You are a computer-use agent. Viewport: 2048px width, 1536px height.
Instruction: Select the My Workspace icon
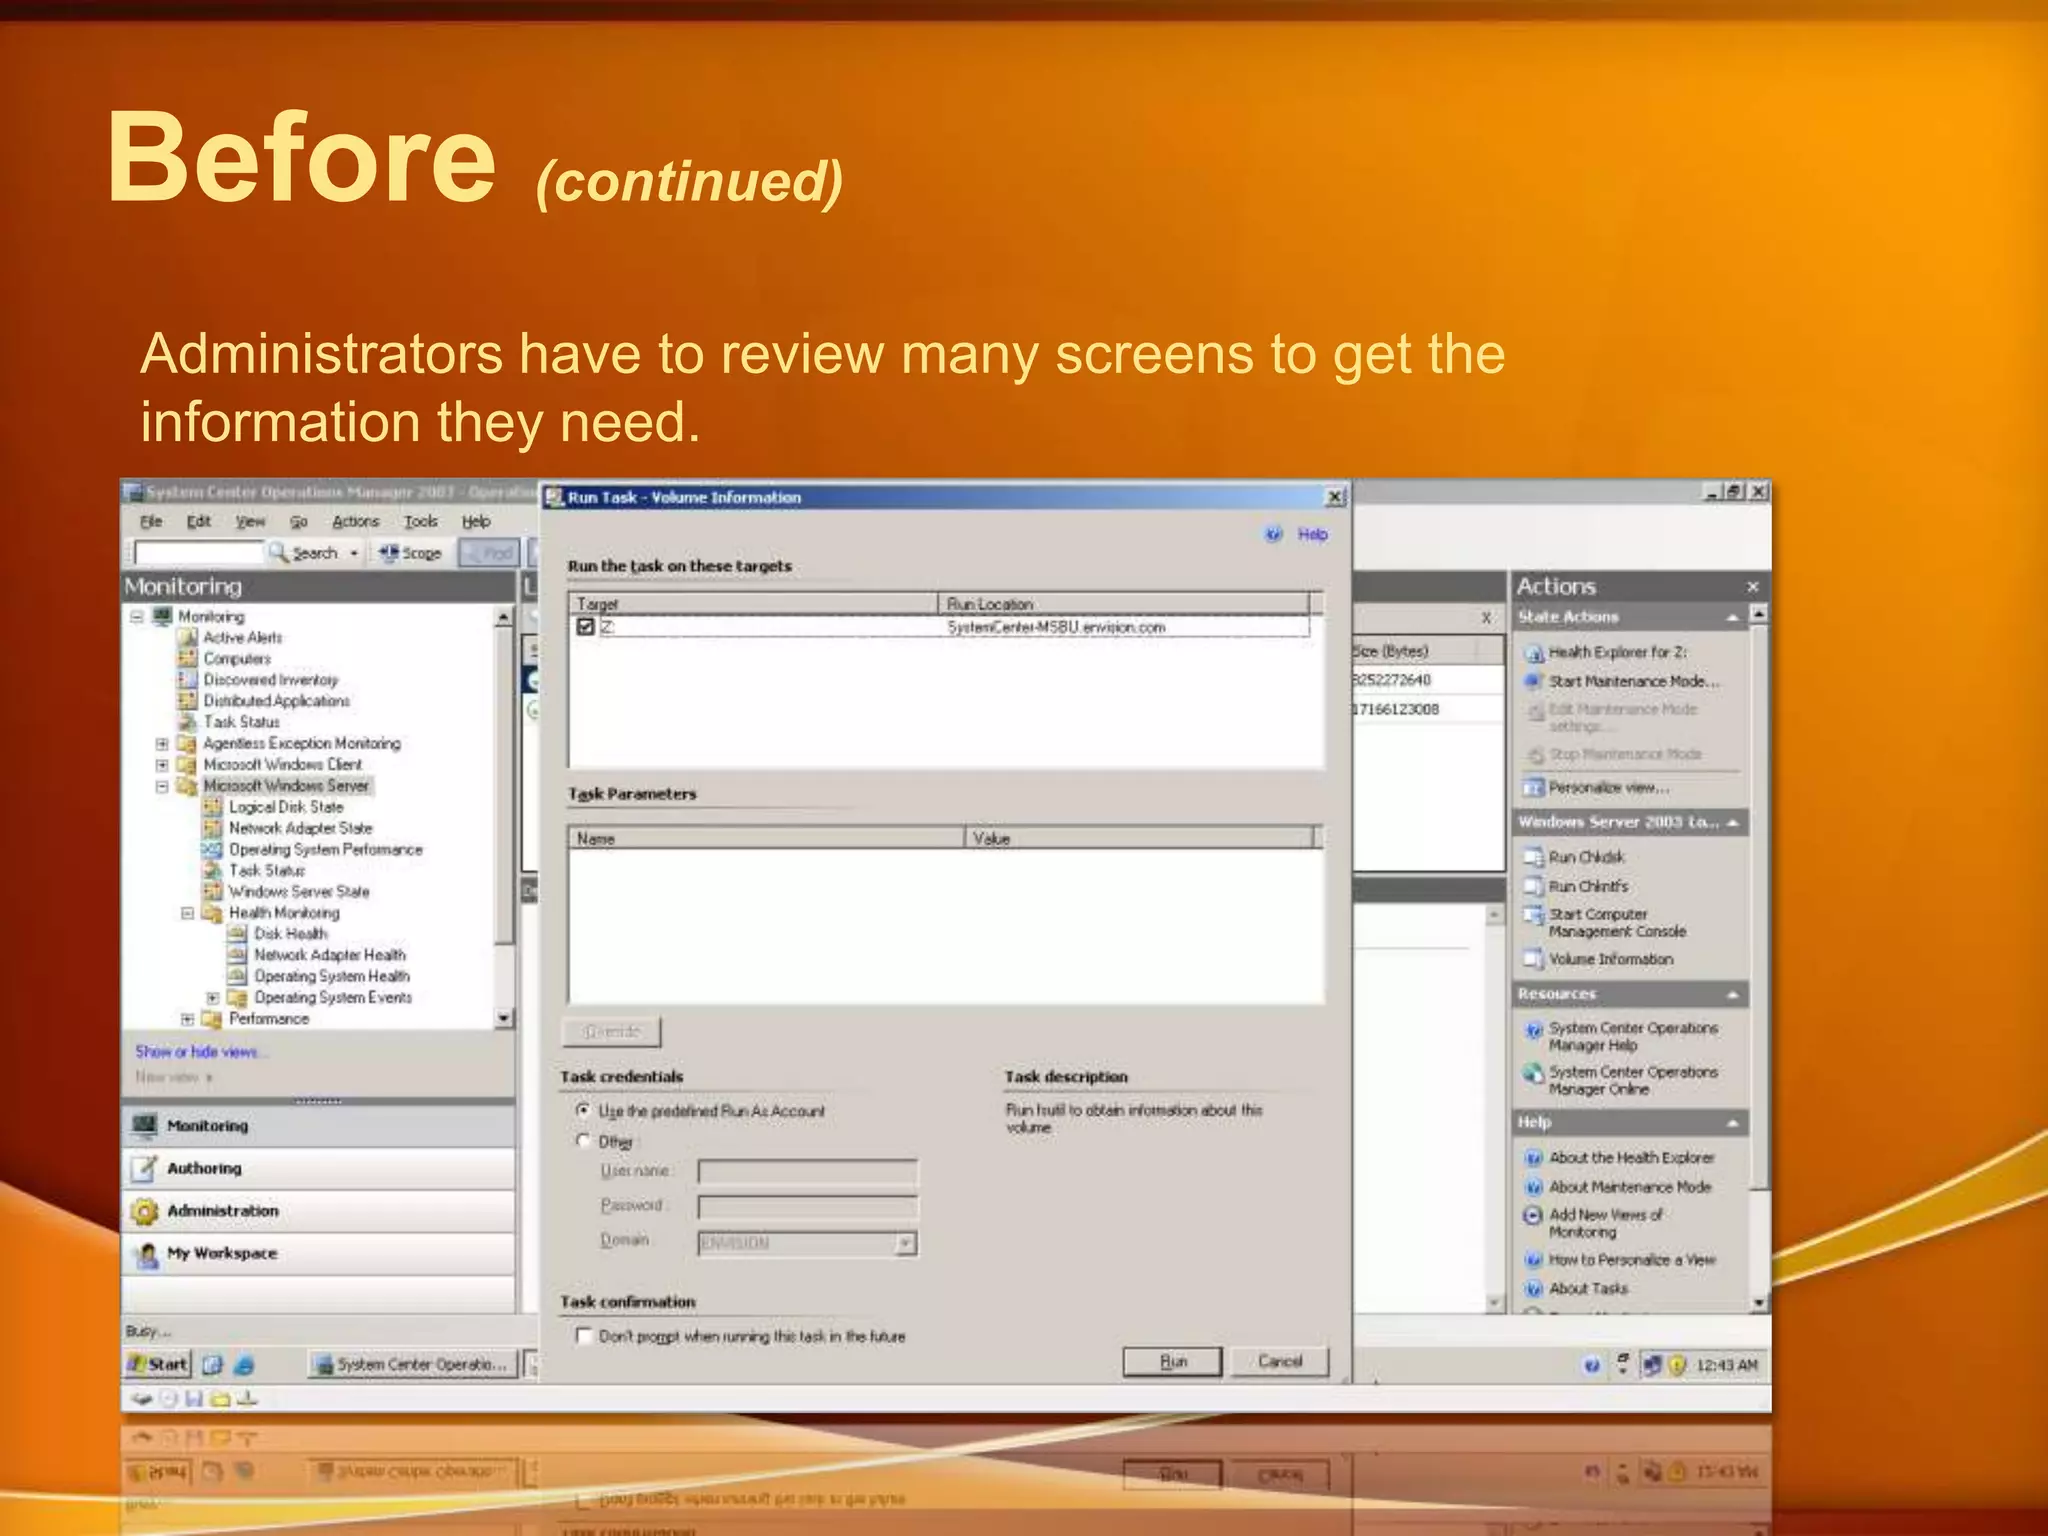pos(147,1254)
